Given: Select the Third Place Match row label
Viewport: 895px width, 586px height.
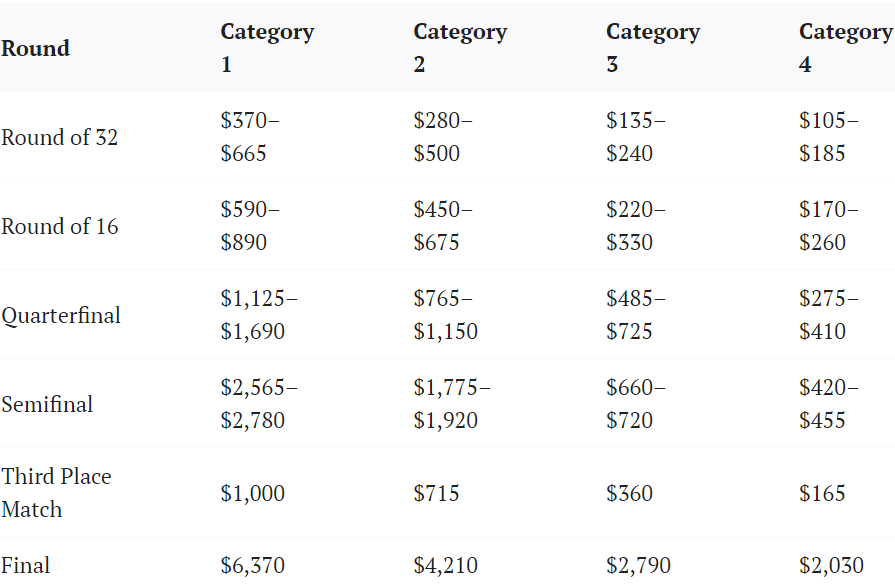Looking at the screenshot, I should [56, 492].
